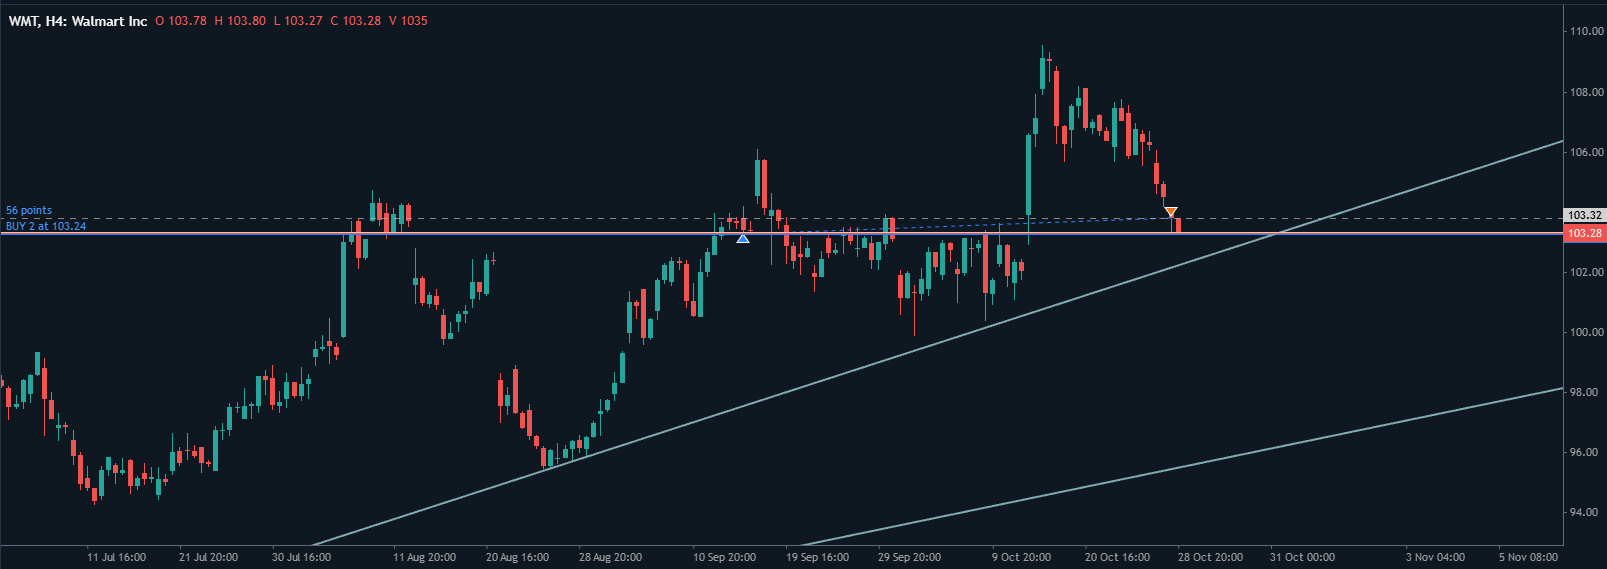Click the 20 Oct 16:00 time label

click(1117, 557)
